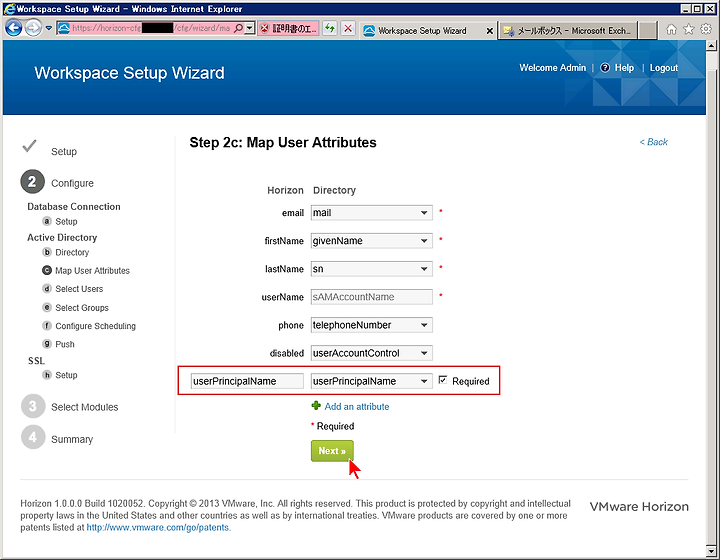Image resolution: width=720 pixels, height=560 pixels.
Task: Click Add an attribute link
Action: point(357,407)
